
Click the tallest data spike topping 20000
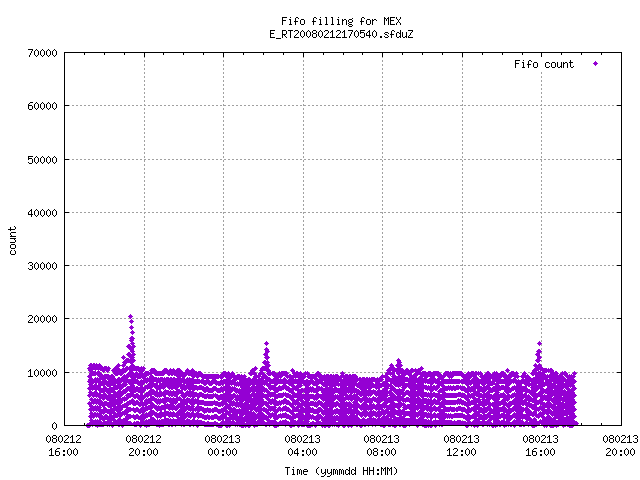point(131,317)
